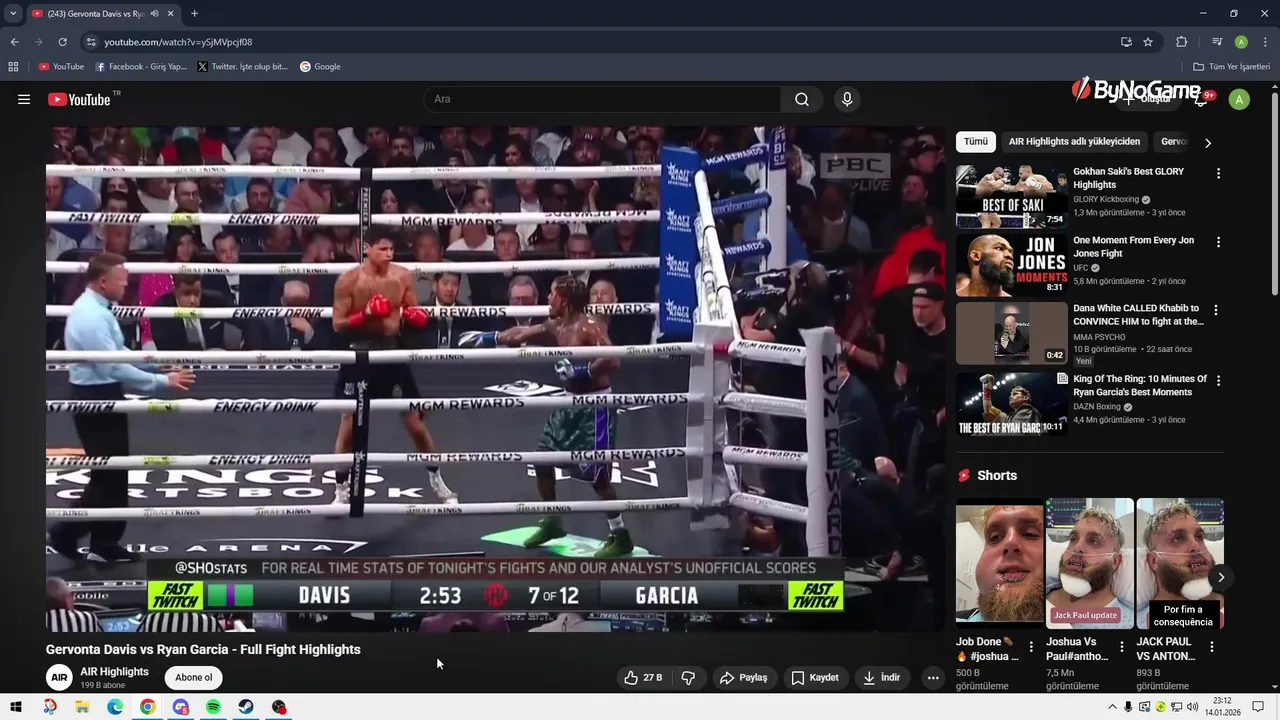Open the JON JONES MOMENTS thumbnail
Viewport: 1280px width, 720px height.
point(1011,265)
